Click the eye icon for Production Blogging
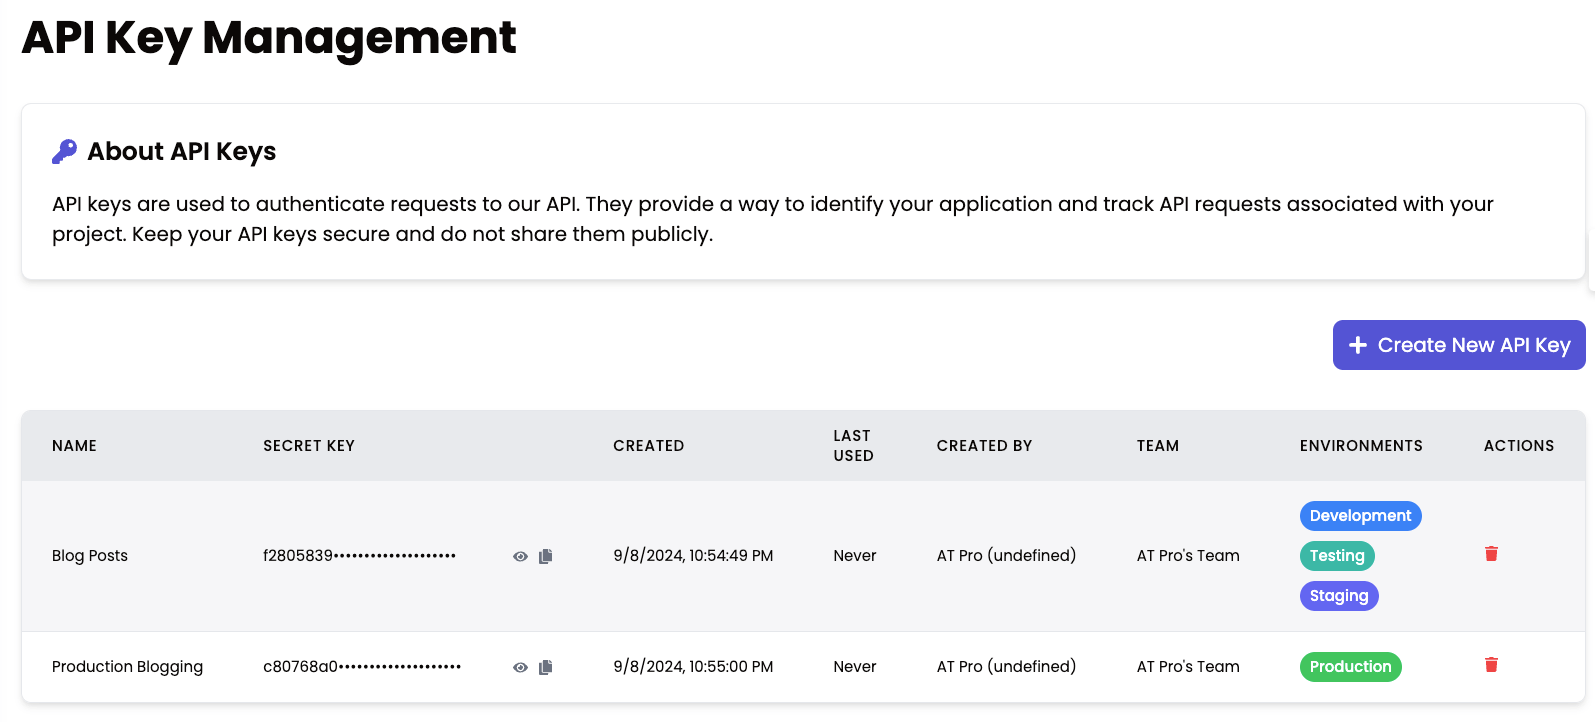Viewport: 1595px width, 722px height. pos(520,667)
